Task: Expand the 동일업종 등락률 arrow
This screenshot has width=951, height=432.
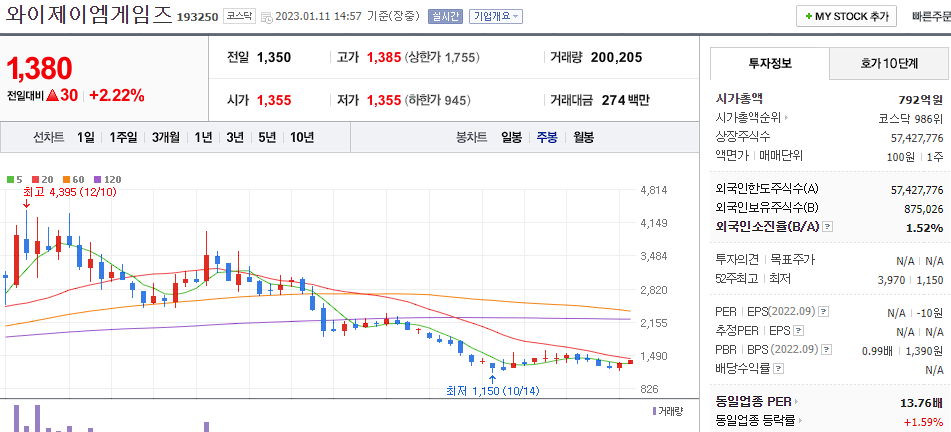Action: click(801, 420)
